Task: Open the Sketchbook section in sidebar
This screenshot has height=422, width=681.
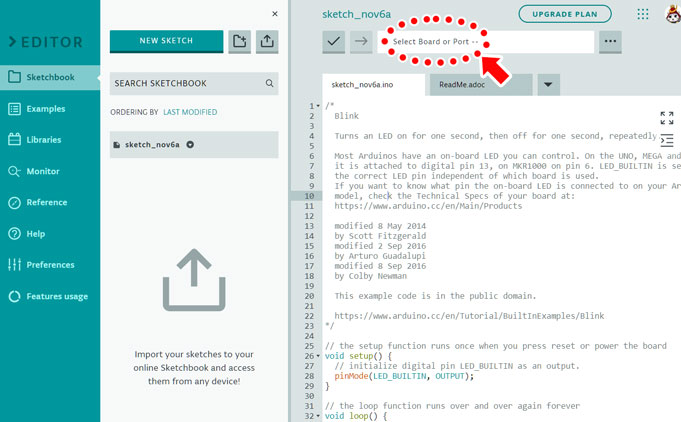Action: (50, 77)
